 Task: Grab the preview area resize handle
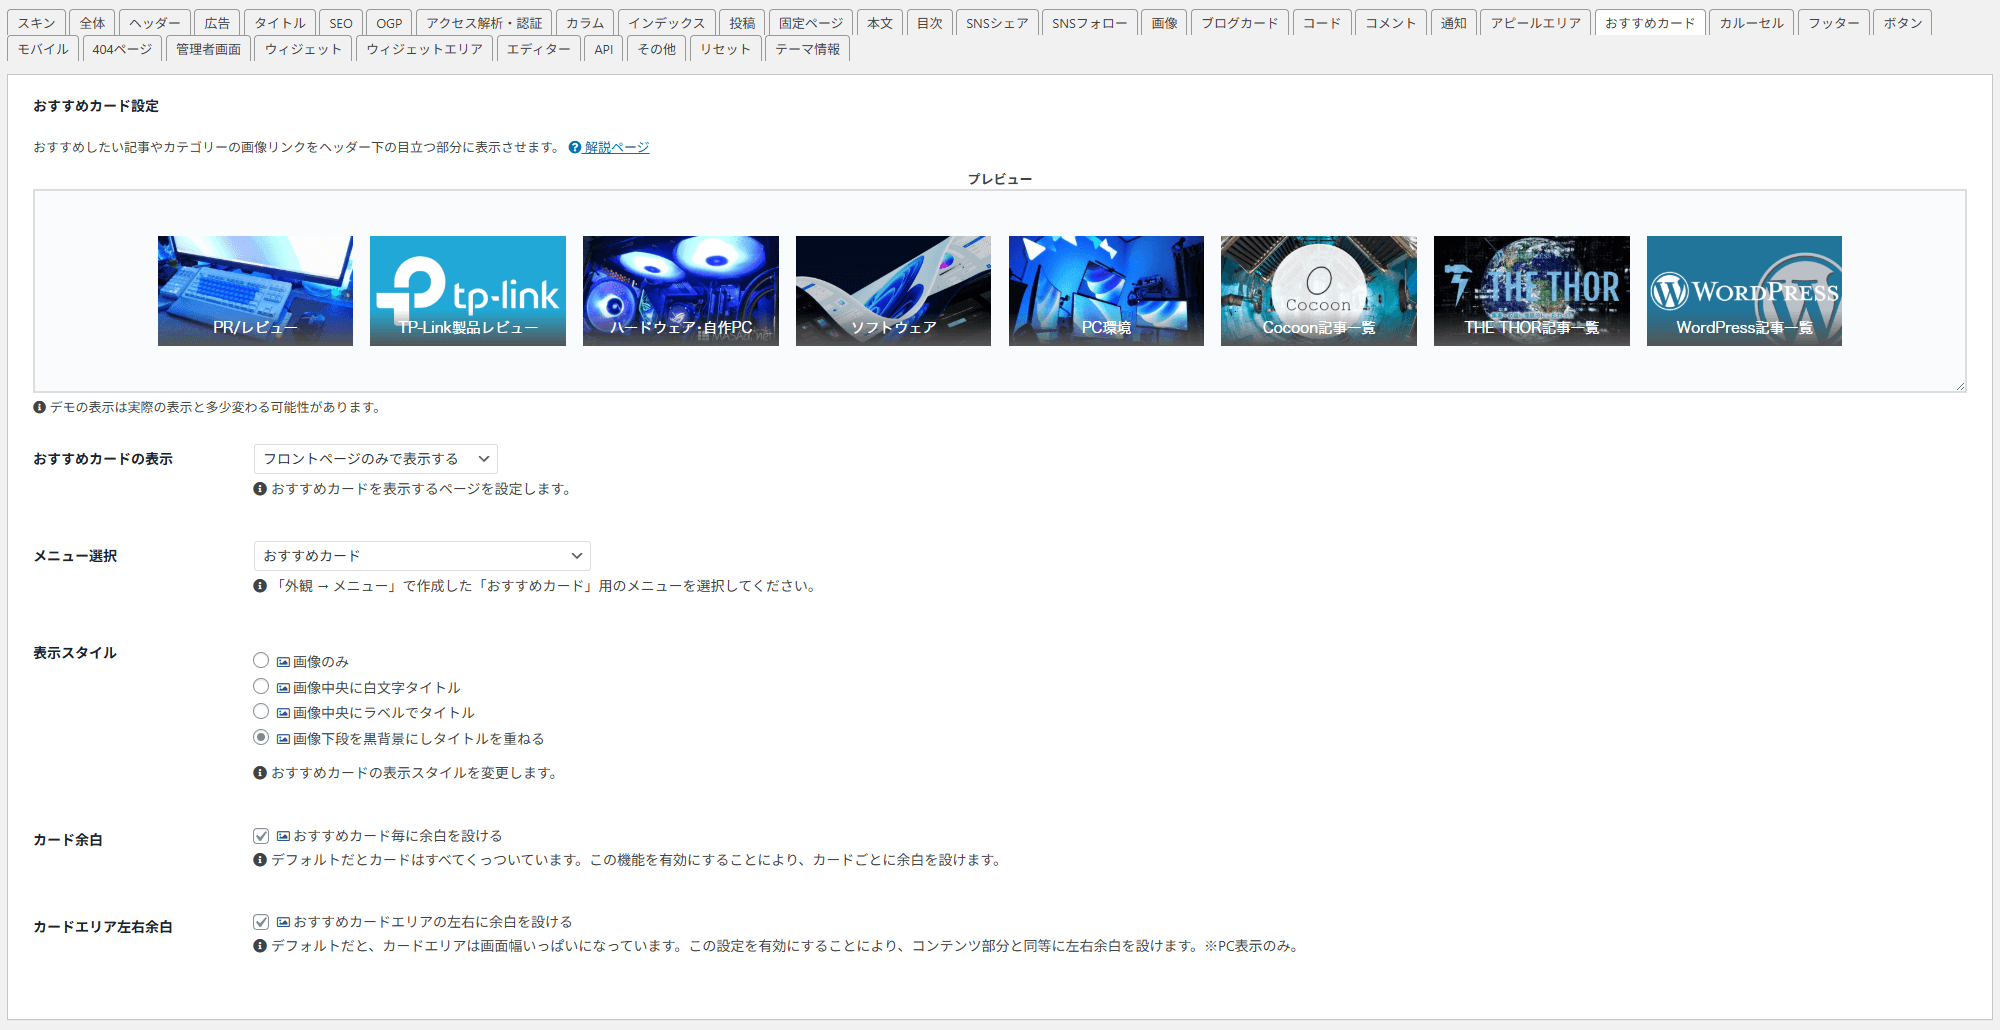(x=1959, y=386)
